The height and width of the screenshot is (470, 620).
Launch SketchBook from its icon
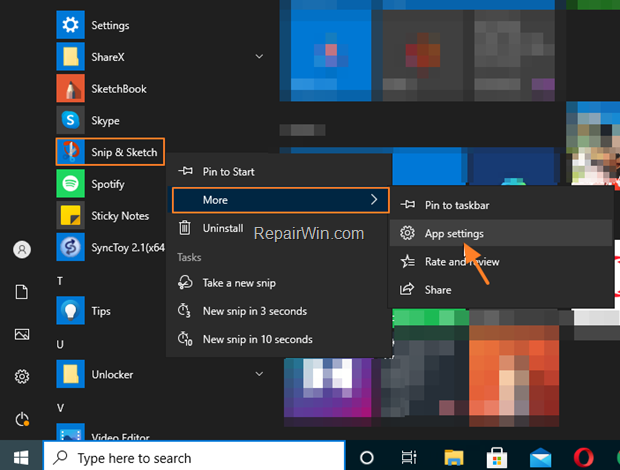point(70,89)
